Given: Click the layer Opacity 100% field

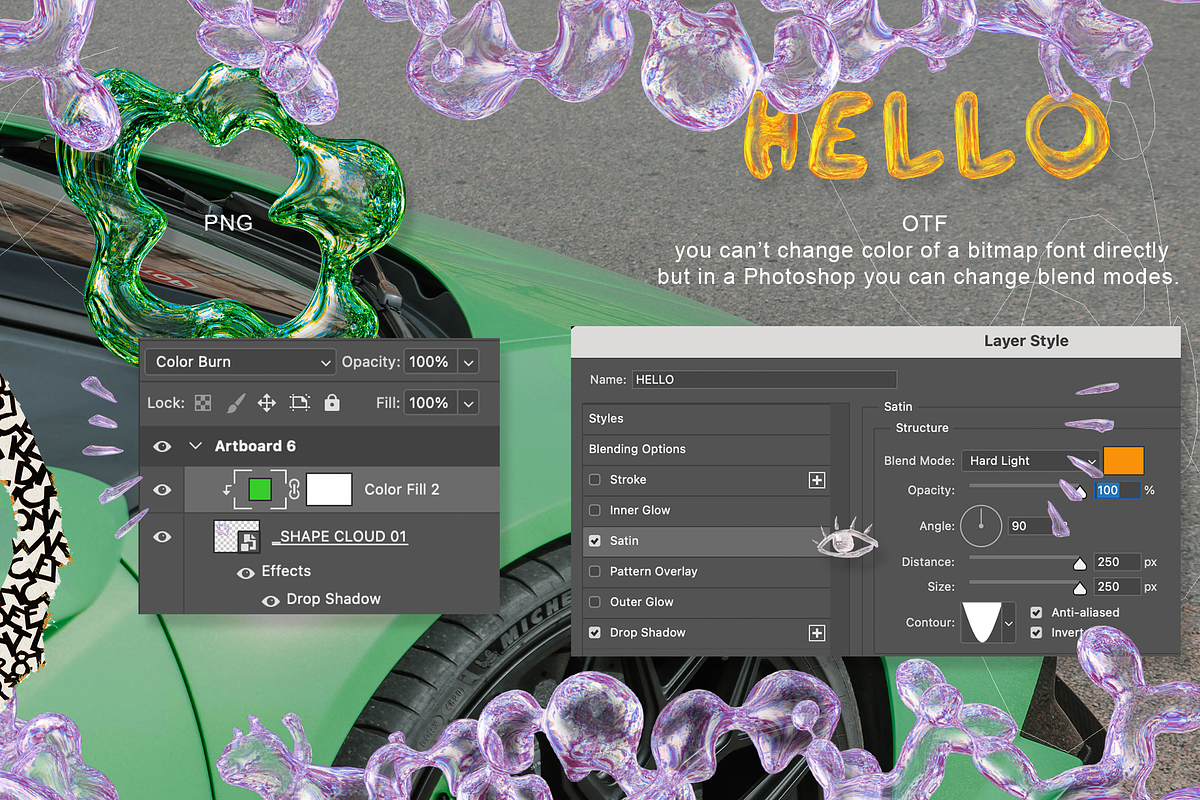Looking at the screenshot, I should (430, 362).
